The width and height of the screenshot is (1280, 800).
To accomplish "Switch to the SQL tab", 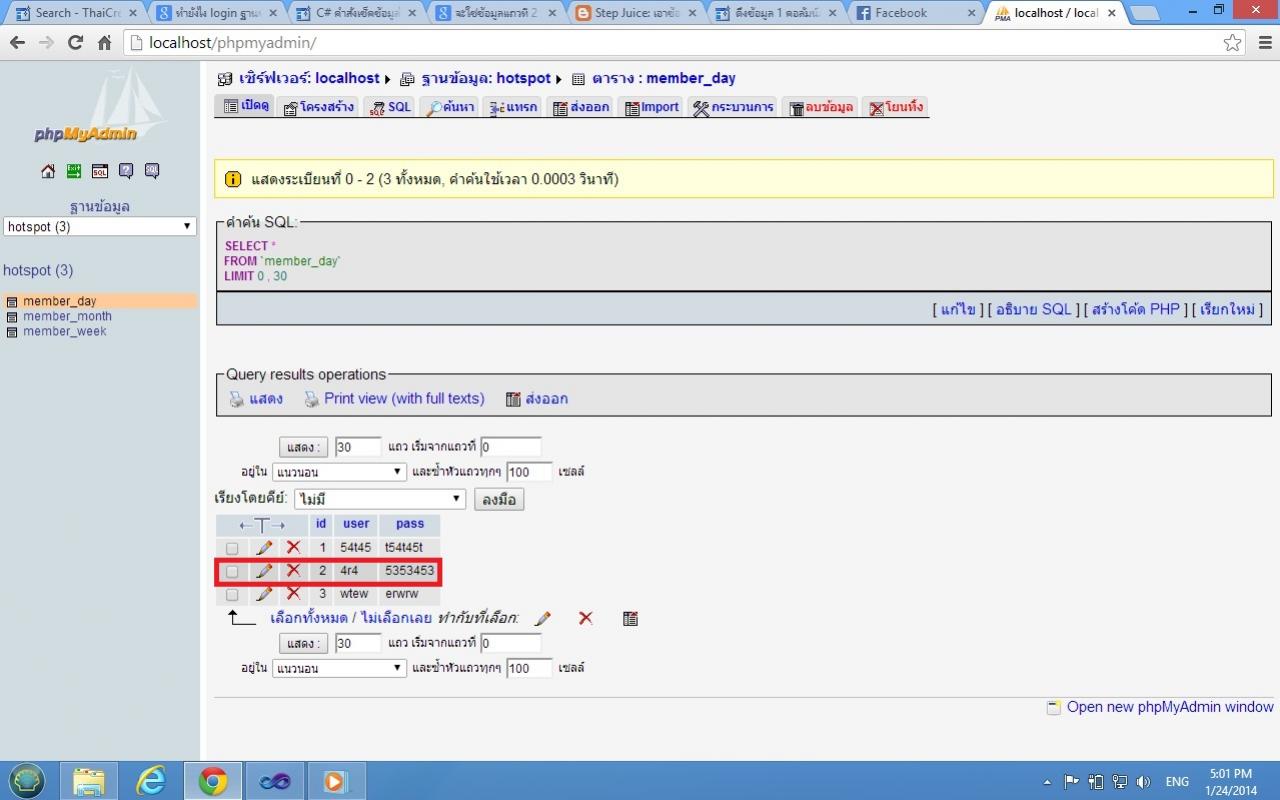I will (x=390, y=107).
